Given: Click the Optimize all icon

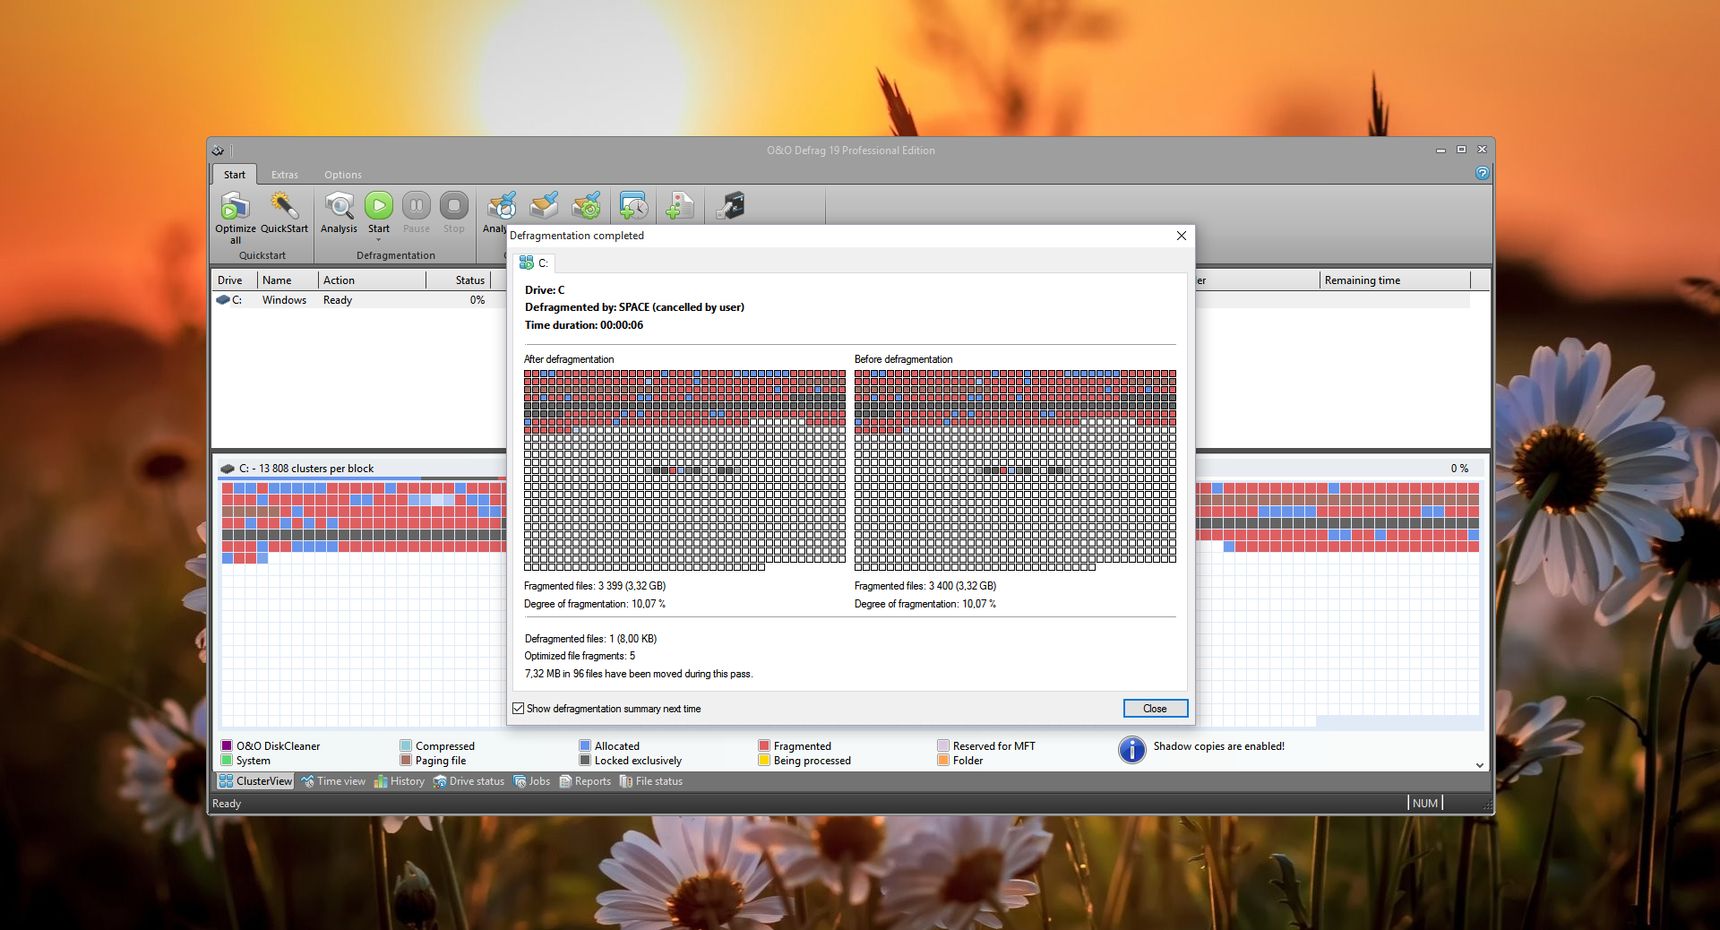Looking at the screenshot, I should tap(235, 207).
